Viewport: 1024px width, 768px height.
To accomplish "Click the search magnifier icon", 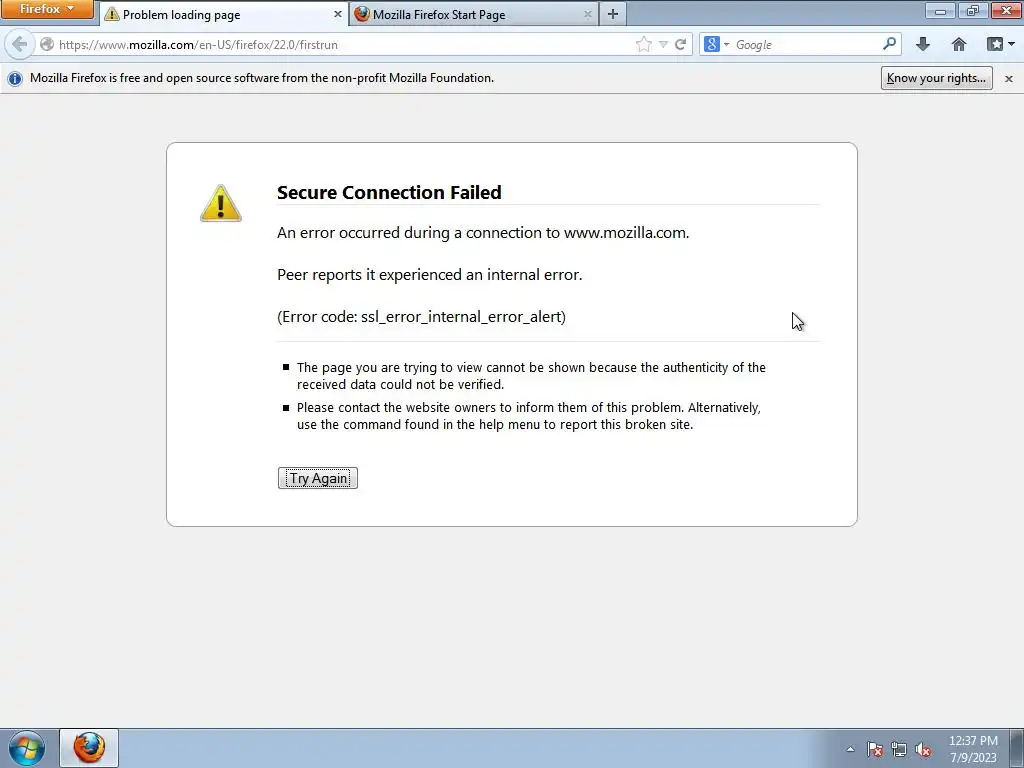I will pos(889,44).
